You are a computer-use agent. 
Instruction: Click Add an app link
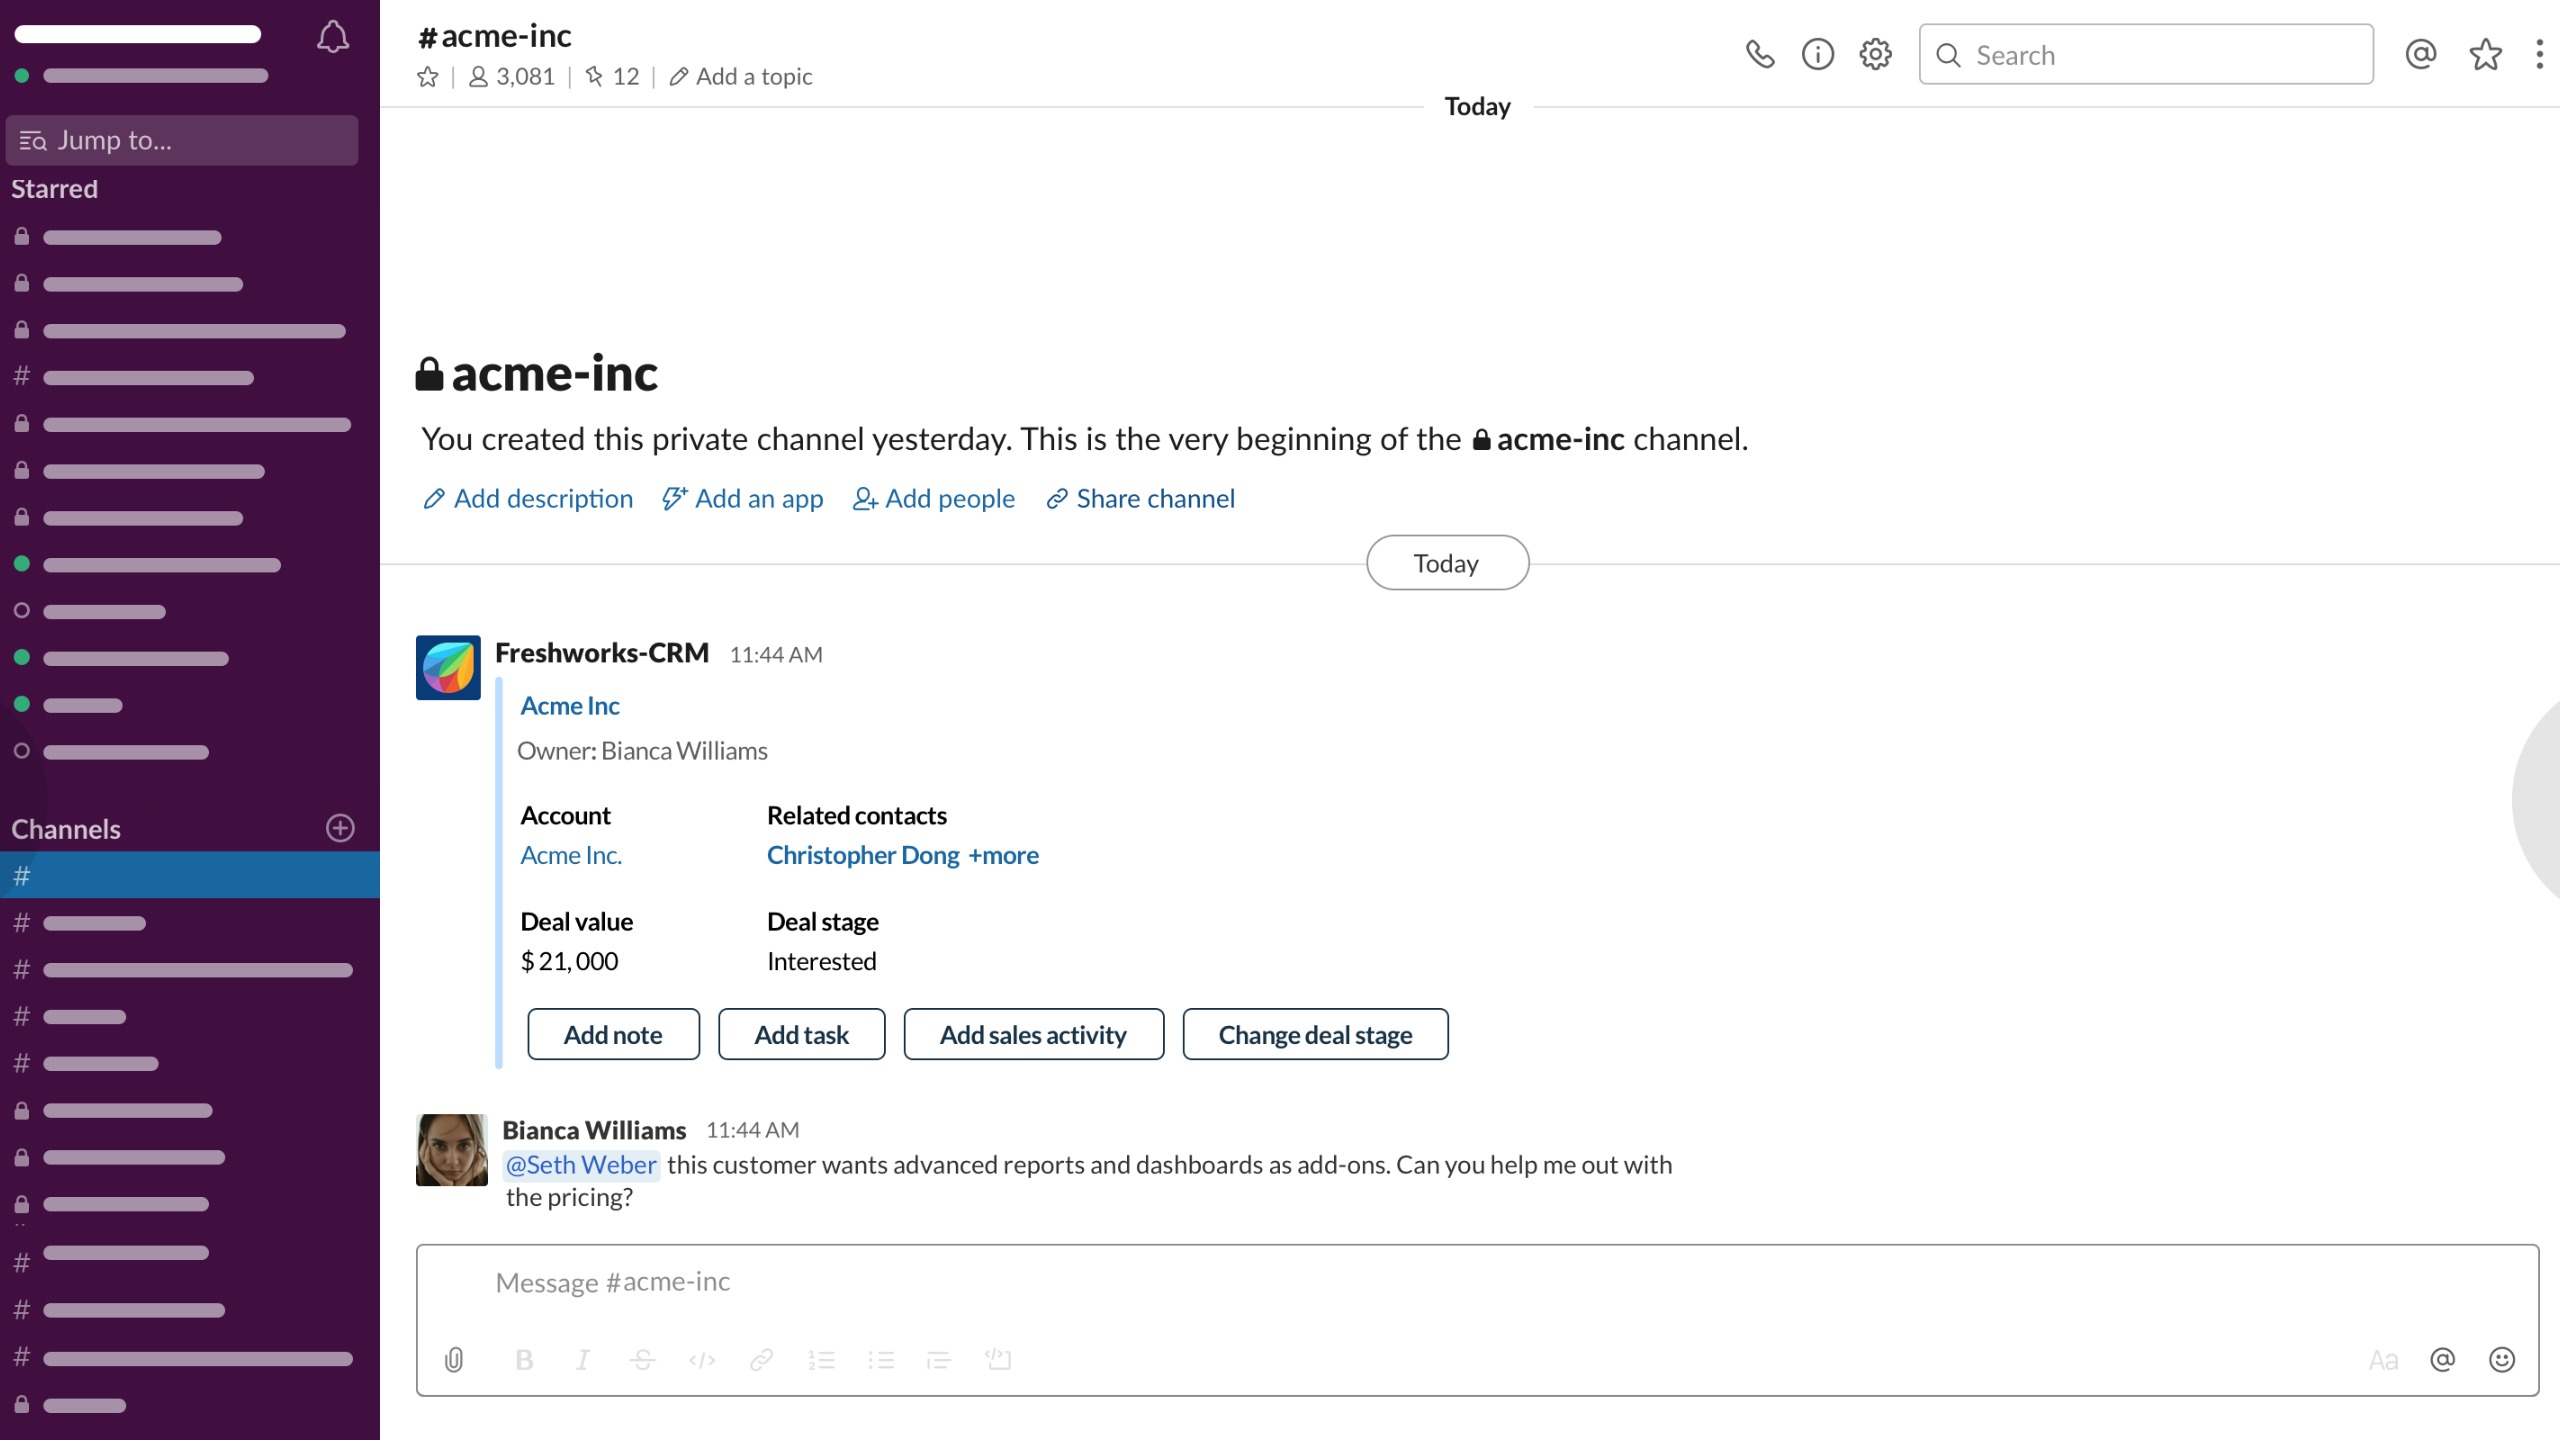click(x=743, y=499)
